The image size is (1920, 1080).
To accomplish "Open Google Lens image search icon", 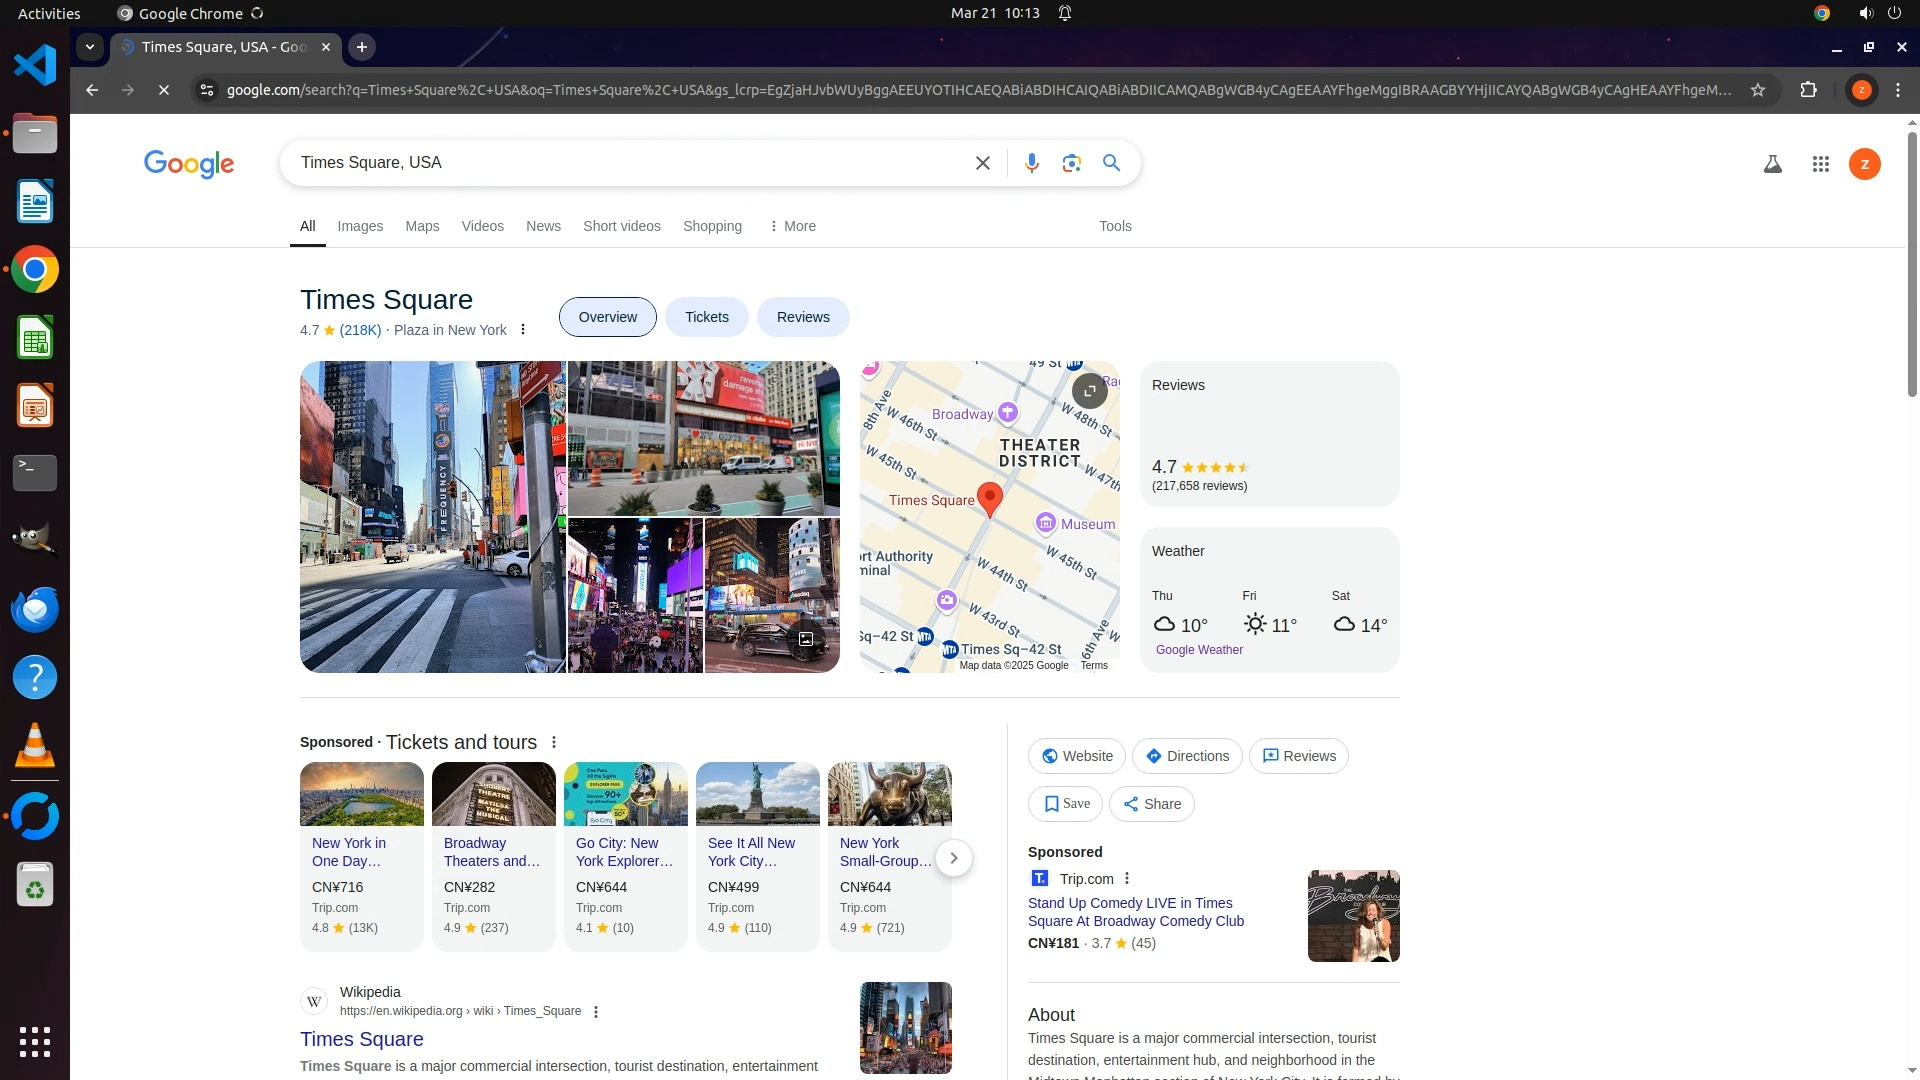I will pyautogui.click(x=1071, y=163).
